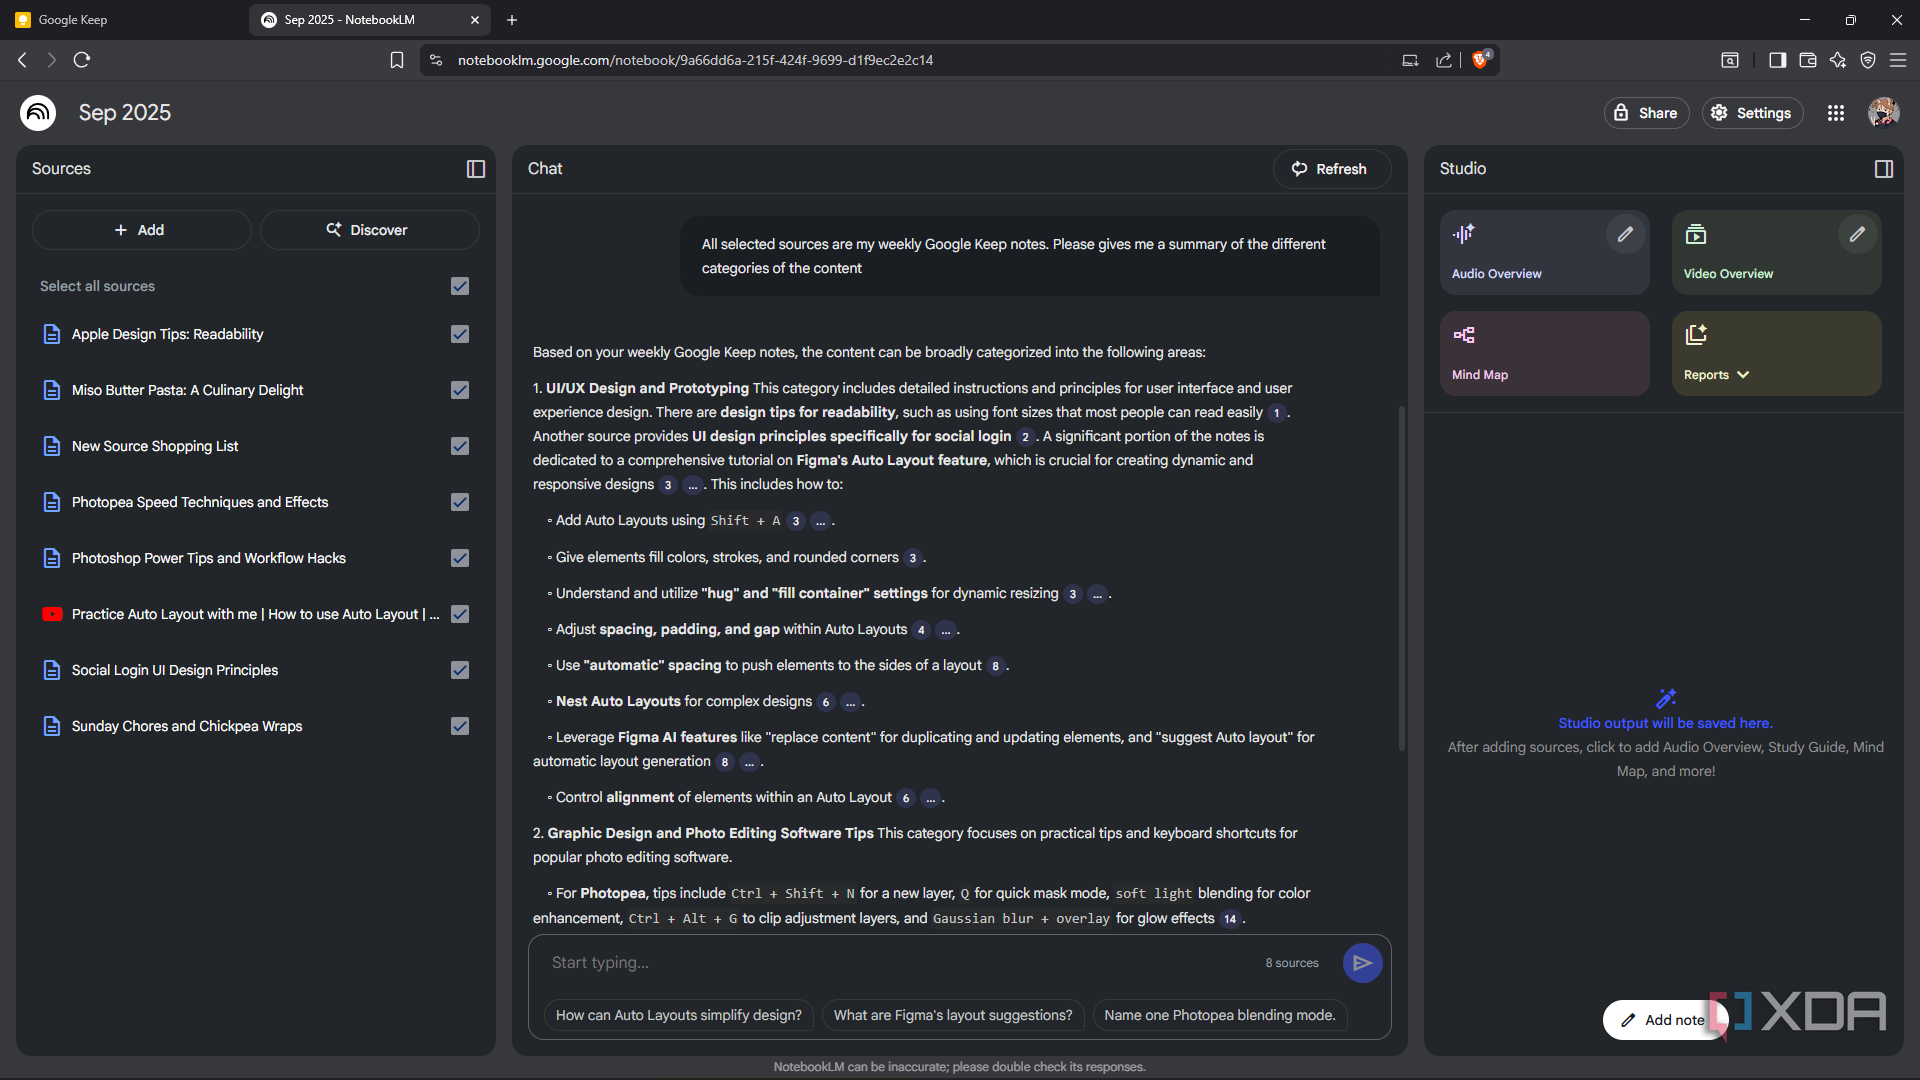This screenshot has height=1080, width=1920.
Task: Open the account profile avatar
Action: pyautogui.click(x=1883, y=113)
